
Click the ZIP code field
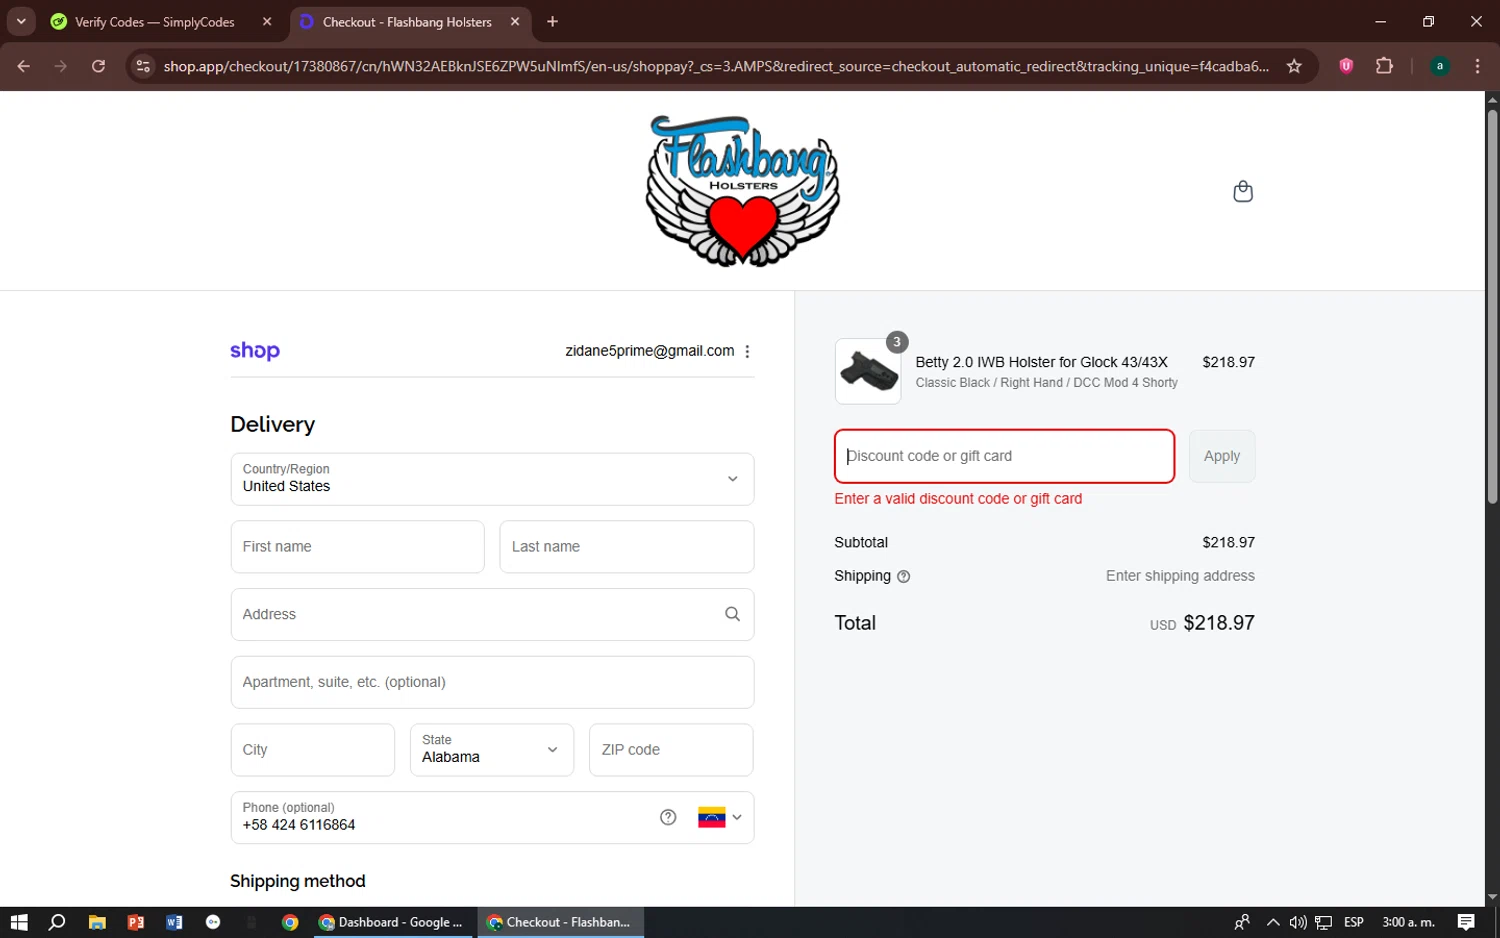pyautogui.click(x=671, y=750)
